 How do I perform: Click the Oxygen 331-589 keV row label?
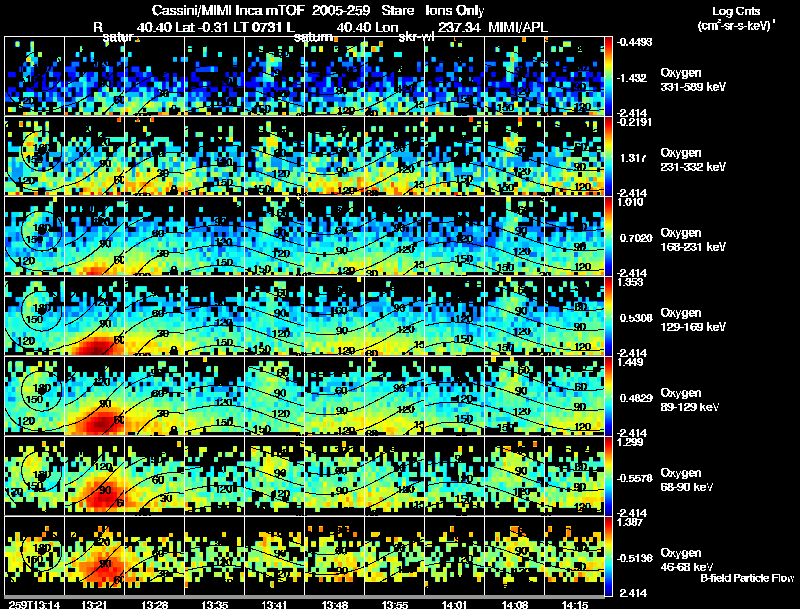pyautogui.click(x=693, y=80)
